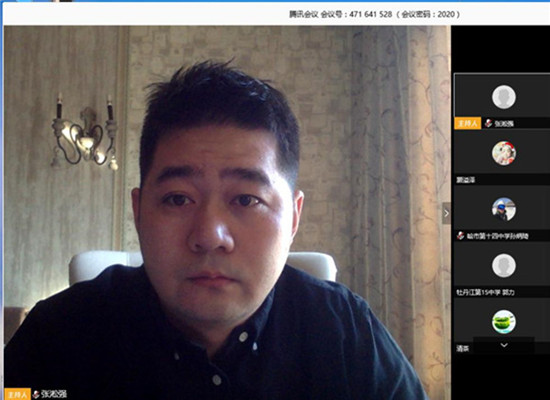Select the gray avatar of 牡丹江第15中学 participant
This screenshot has width=550, height=400.
tap(504, 266)
